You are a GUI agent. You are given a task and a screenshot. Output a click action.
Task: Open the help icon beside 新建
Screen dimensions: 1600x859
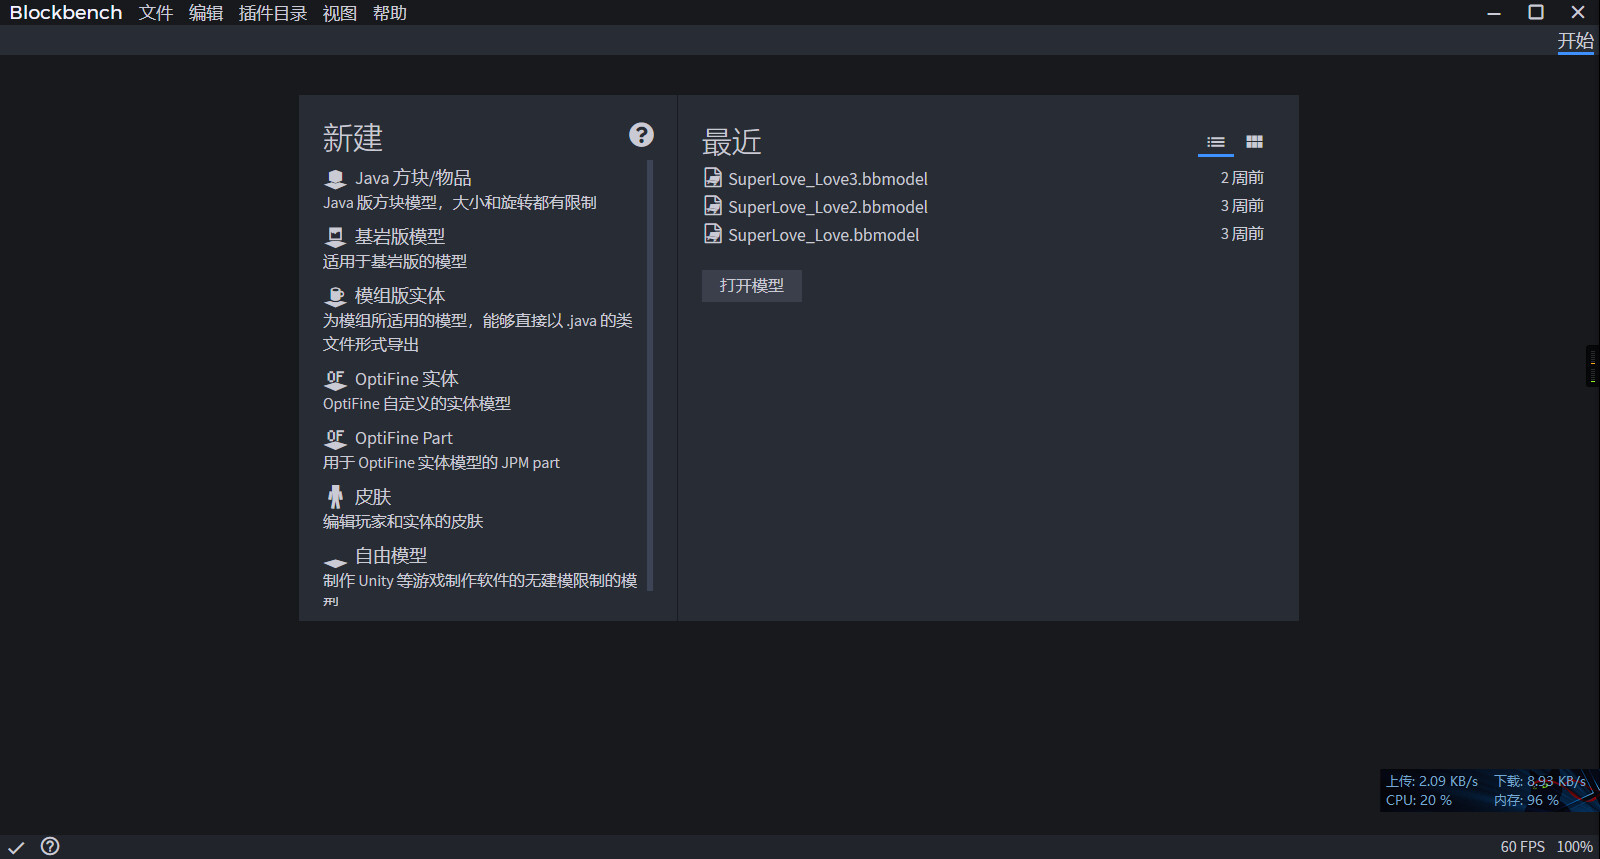641,135
